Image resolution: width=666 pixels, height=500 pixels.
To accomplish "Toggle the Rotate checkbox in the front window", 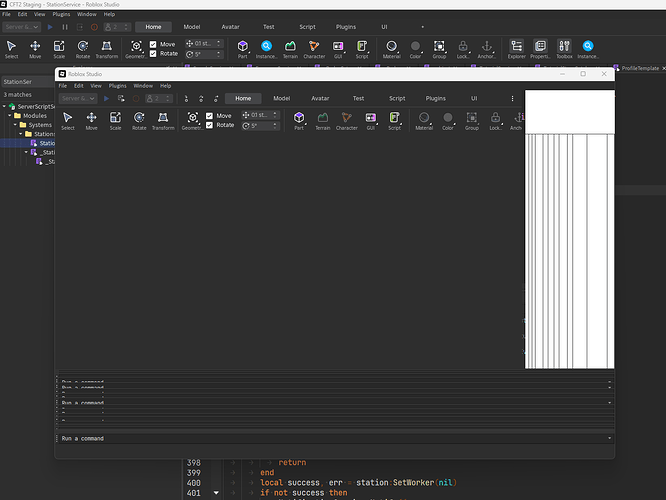I will point(208,125).
